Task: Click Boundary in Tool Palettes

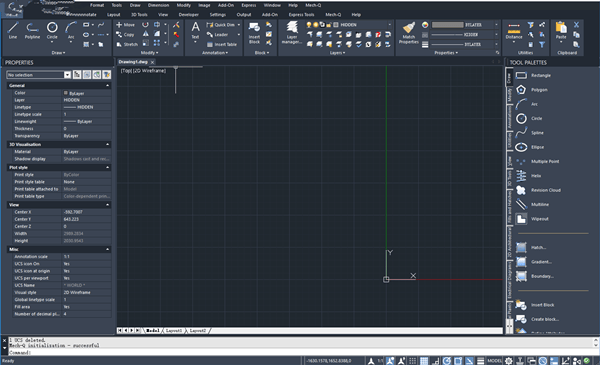Action: (x=535, y=276)
